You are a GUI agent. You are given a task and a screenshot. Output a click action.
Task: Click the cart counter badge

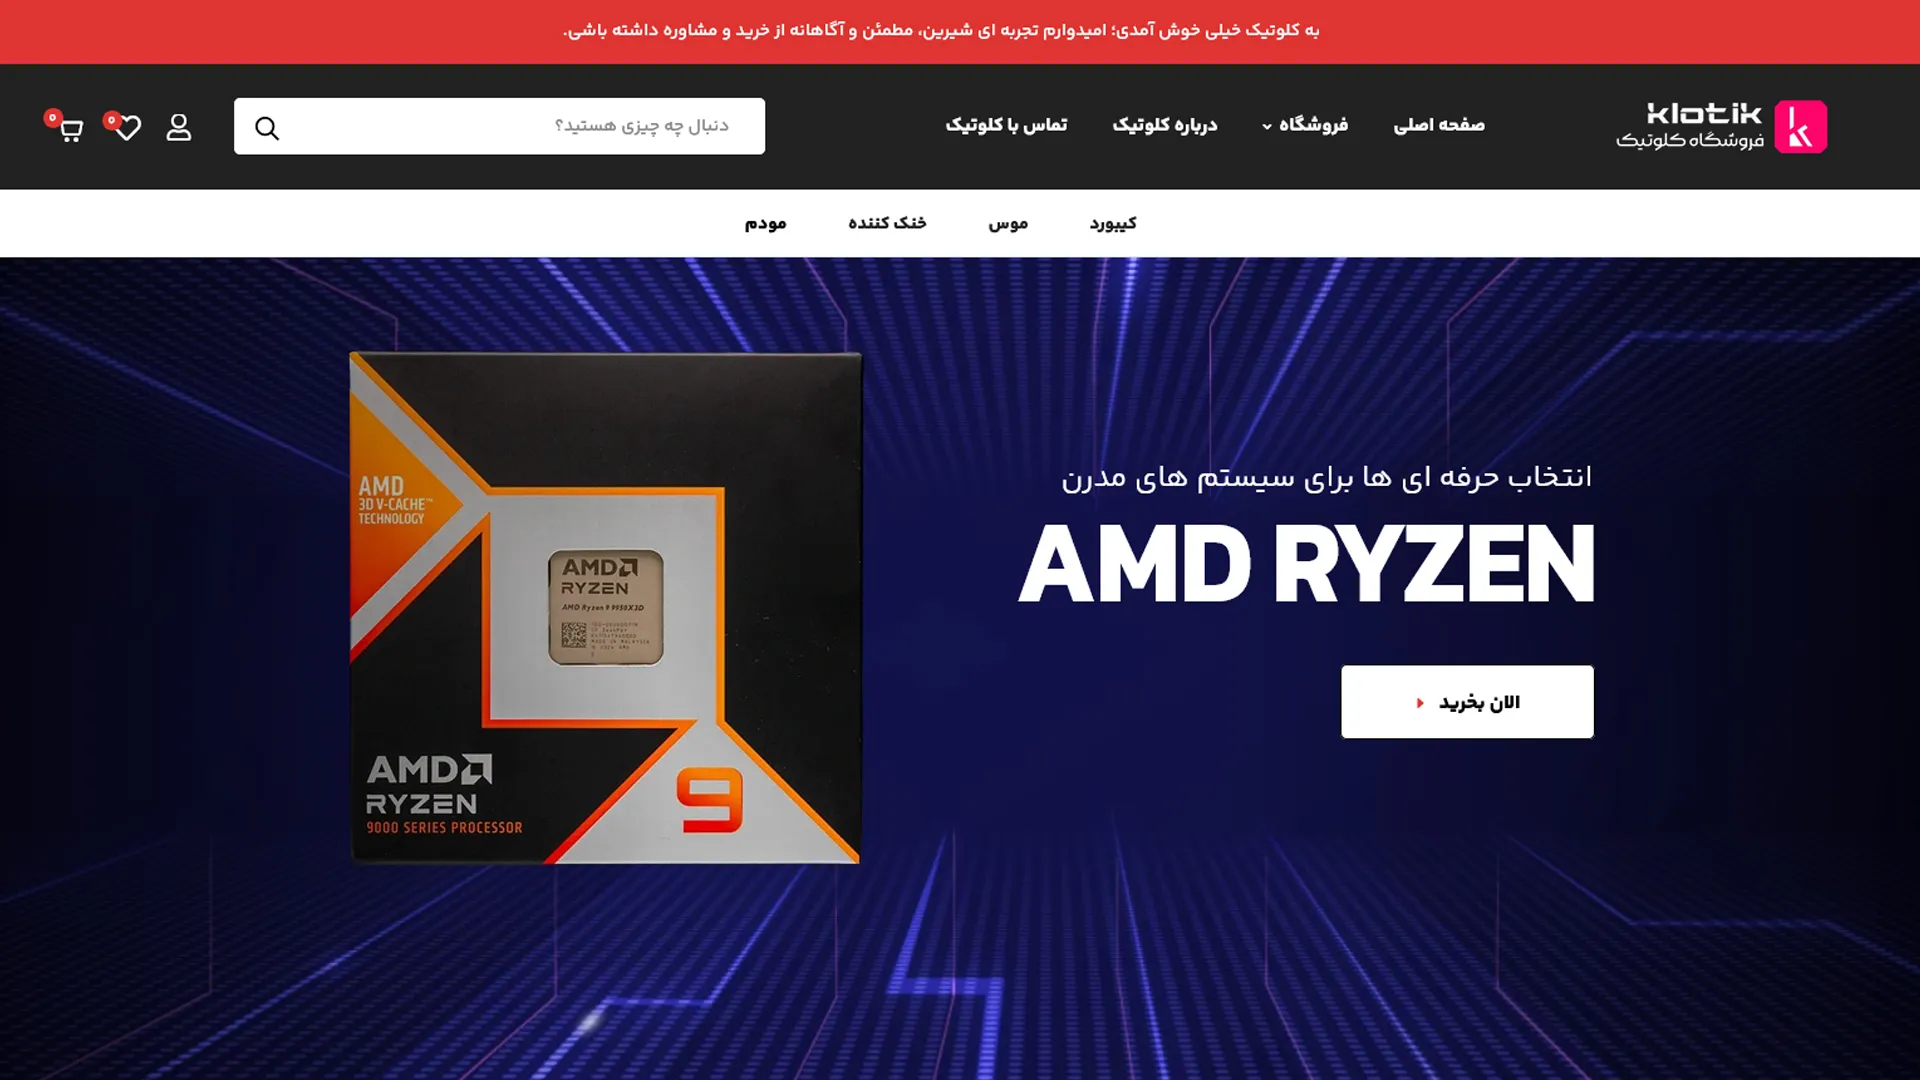coord(52,118)
